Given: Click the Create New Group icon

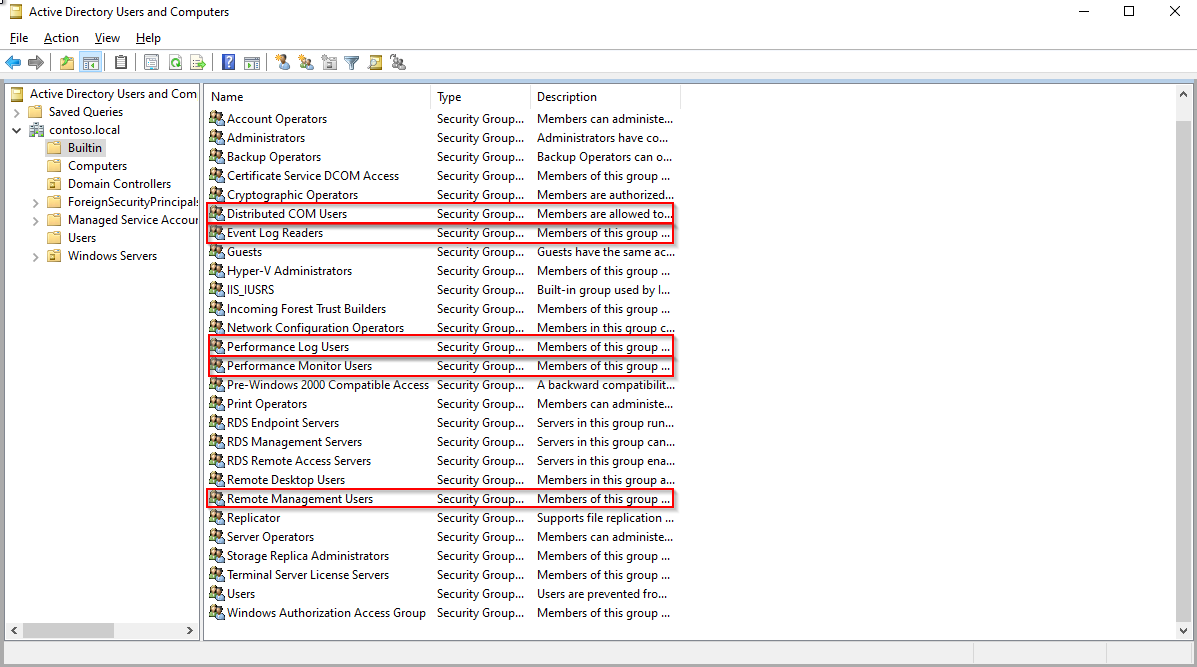Looking at the screenshot, I should click(x=306, y=63).
